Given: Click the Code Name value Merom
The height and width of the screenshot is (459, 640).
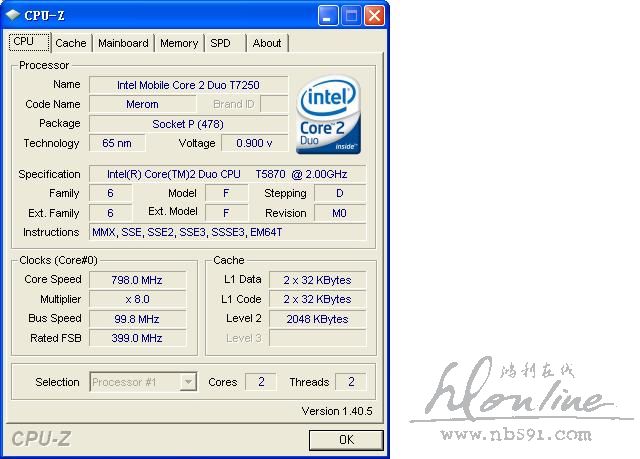Looking at the screenshot, I should coord(142,104).
